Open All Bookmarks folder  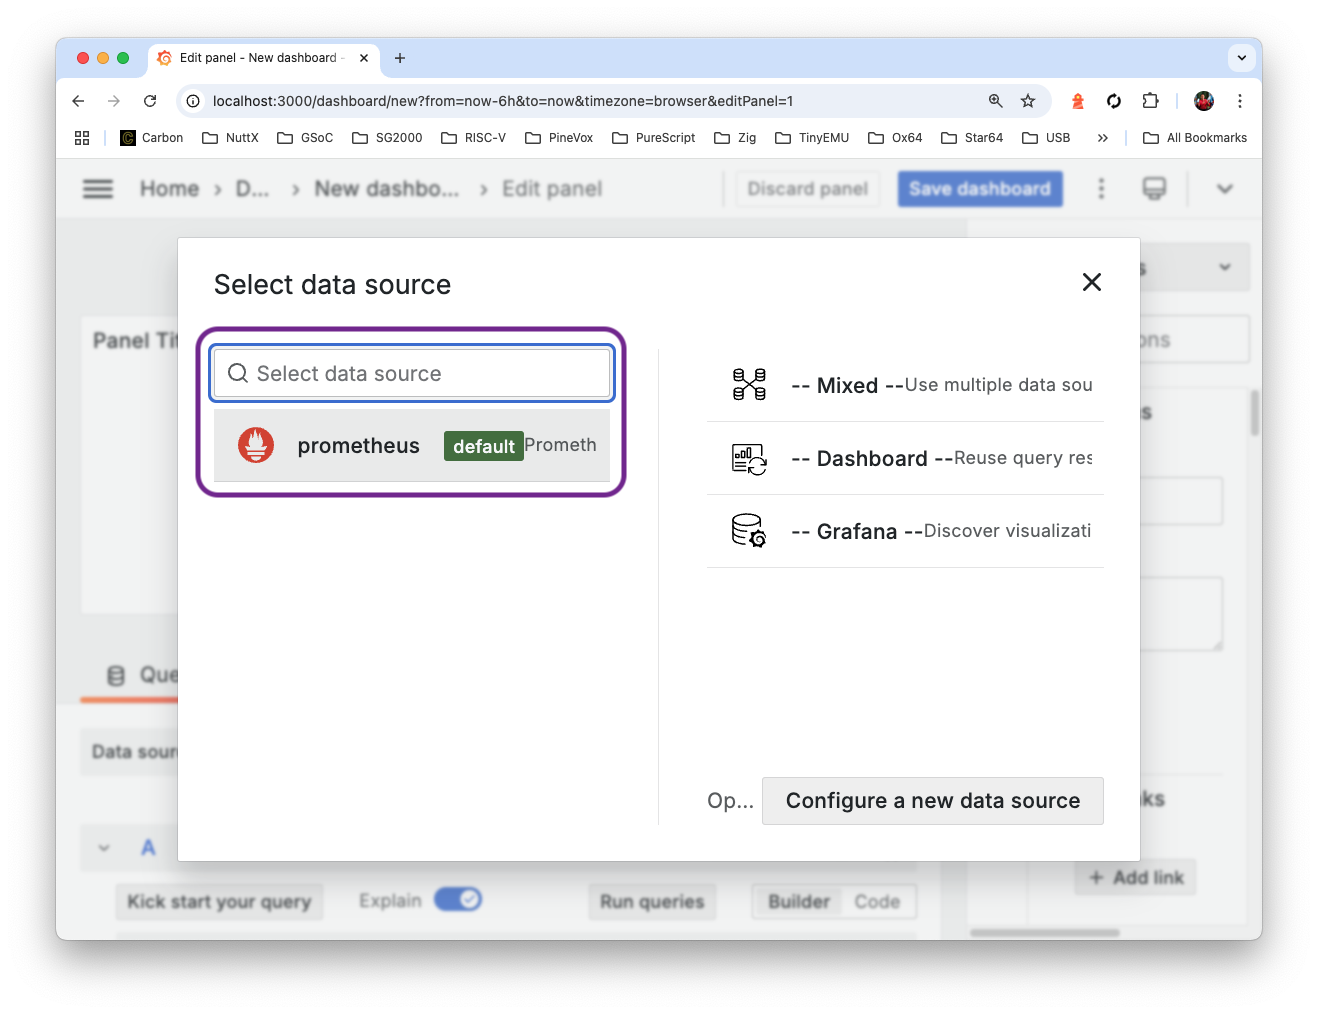[x=1195, y=138]
